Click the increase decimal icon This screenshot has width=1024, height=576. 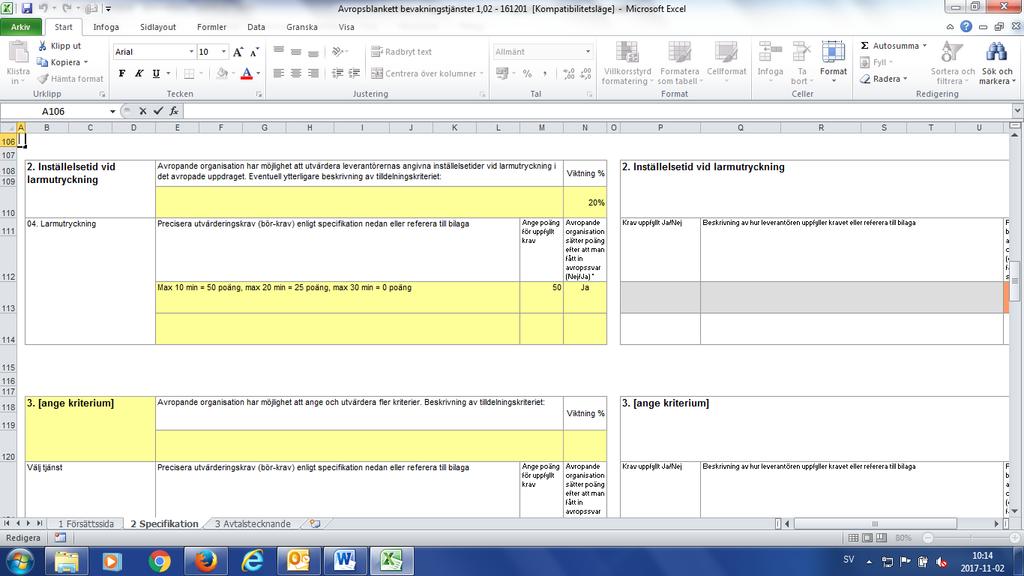[x=569, y=74]
